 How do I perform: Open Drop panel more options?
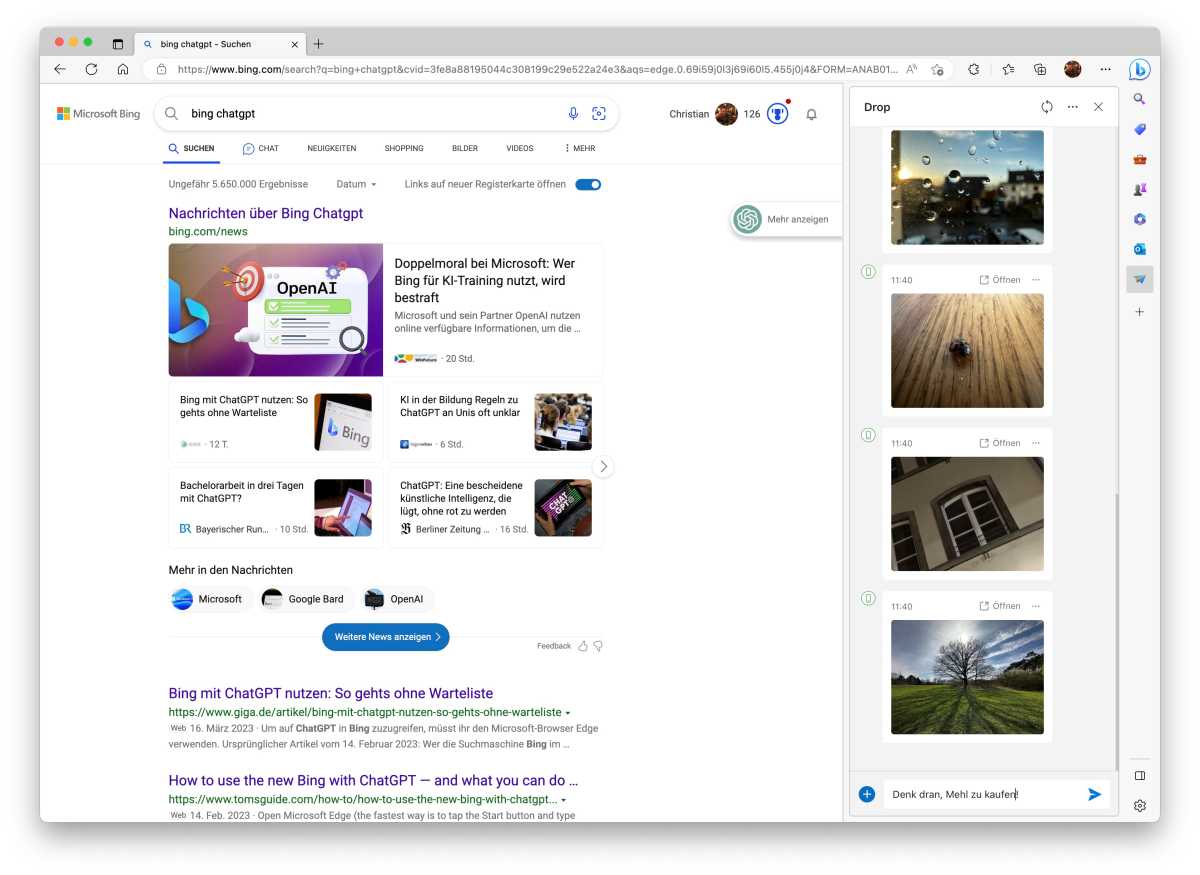click(x=1072, y=107)
